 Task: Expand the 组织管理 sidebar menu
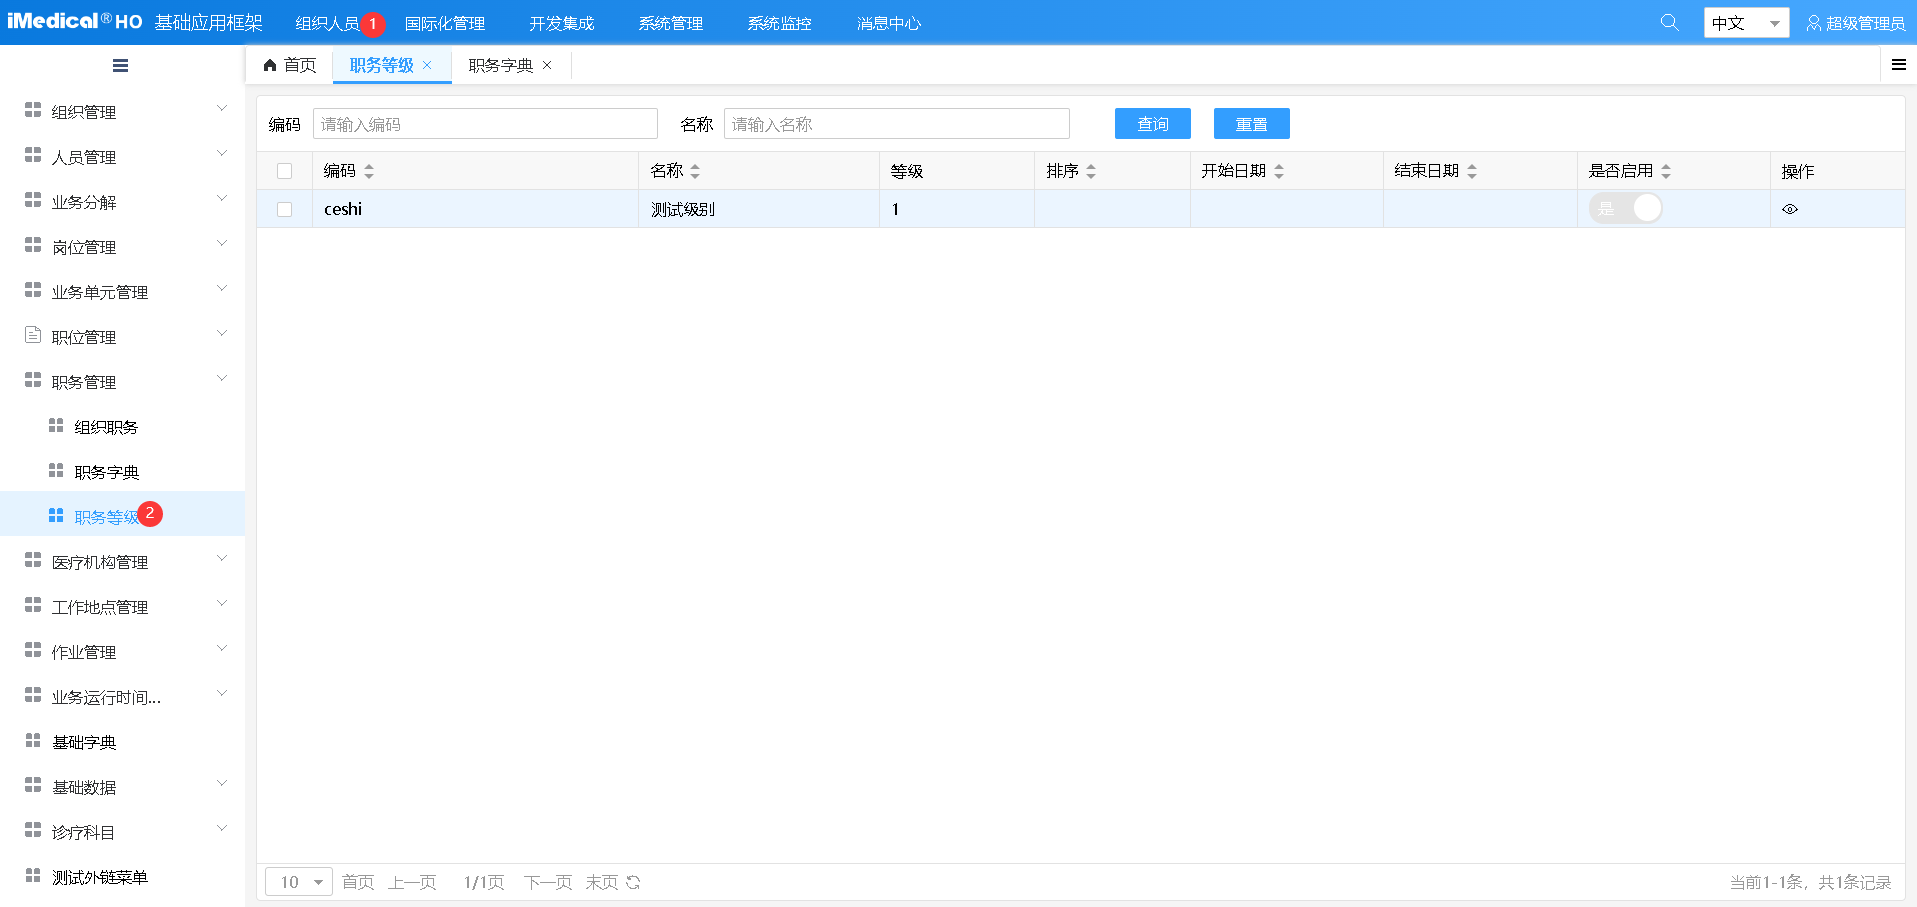125,112
